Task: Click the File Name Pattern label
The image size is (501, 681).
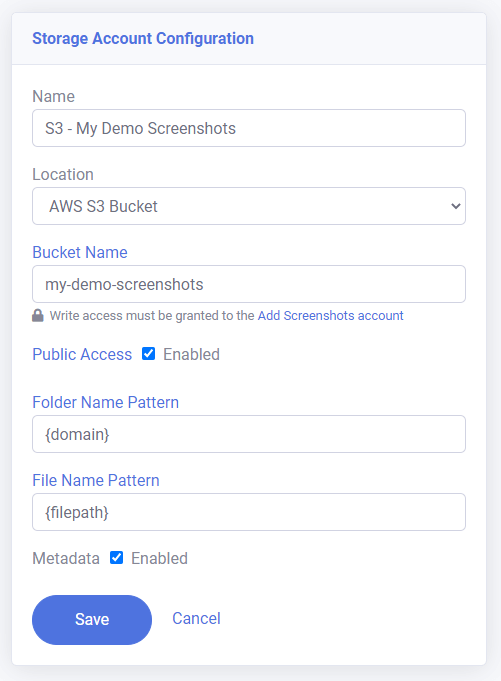Action: click(96, 480)
